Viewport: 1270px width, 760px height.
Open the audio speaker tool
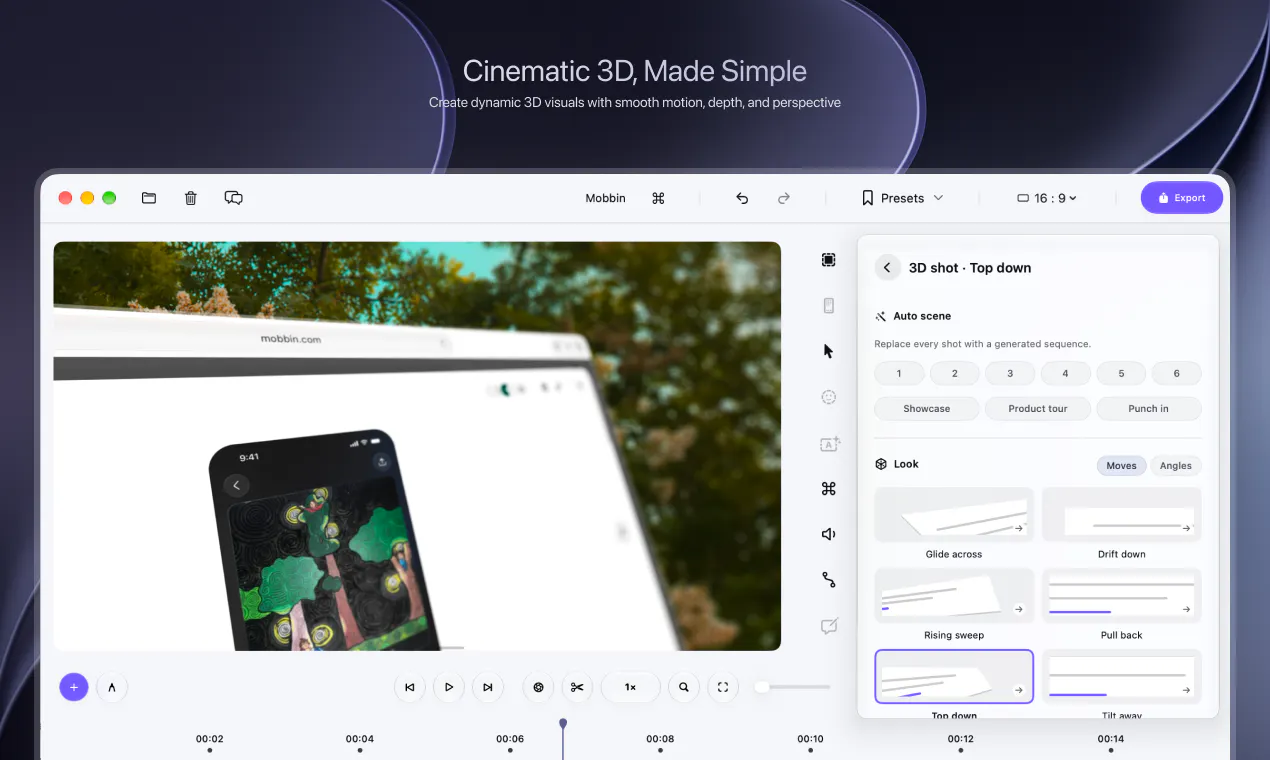[829, 534]
